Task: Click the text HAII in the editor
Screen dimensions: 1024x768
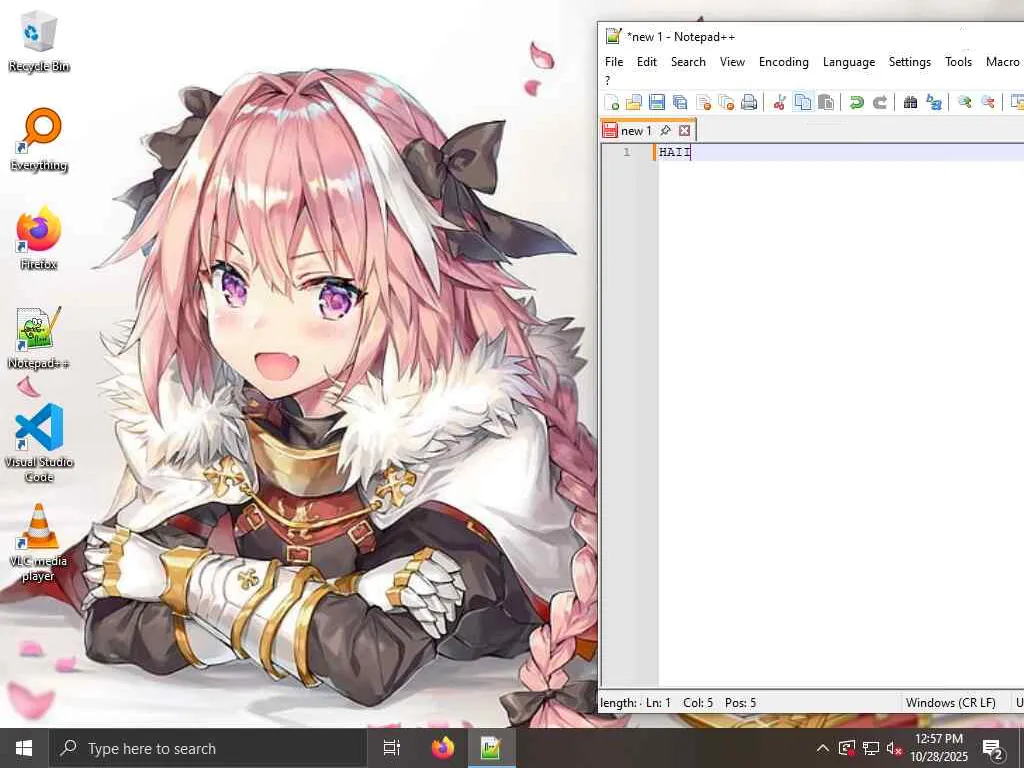Action: (x=675, y=152)
